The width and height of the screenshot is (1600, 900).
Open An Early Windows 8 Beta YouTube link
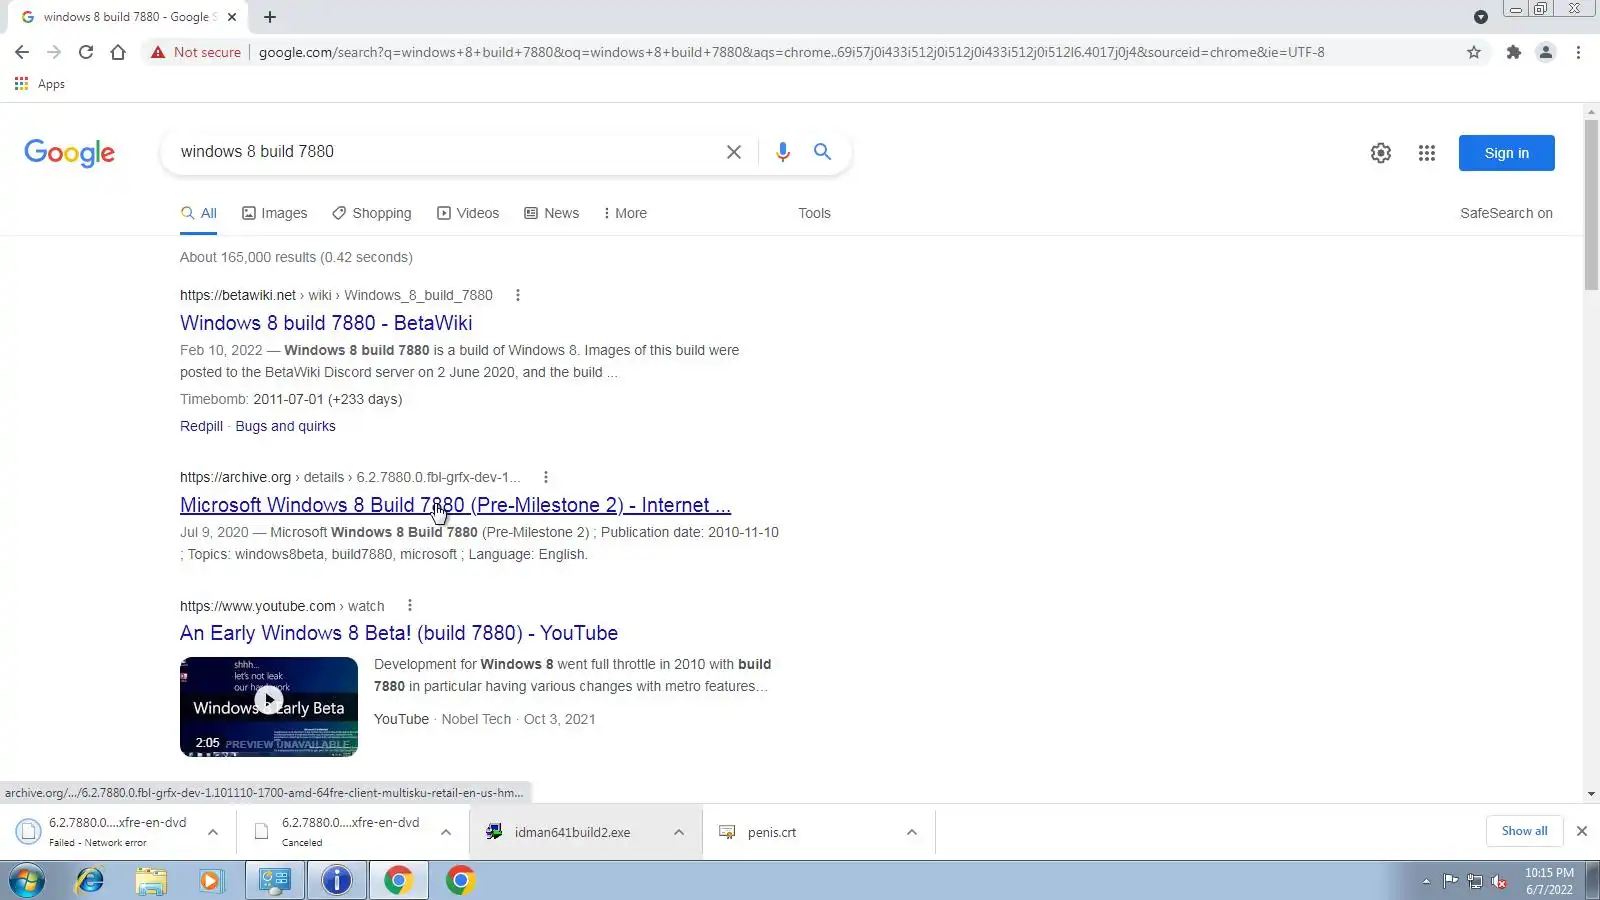point(399,633)
